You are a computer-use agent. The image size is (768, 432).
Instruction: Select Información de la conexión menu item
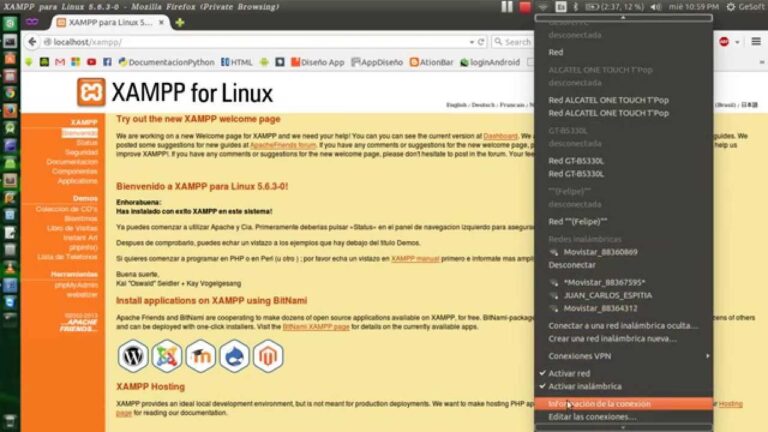599,404
